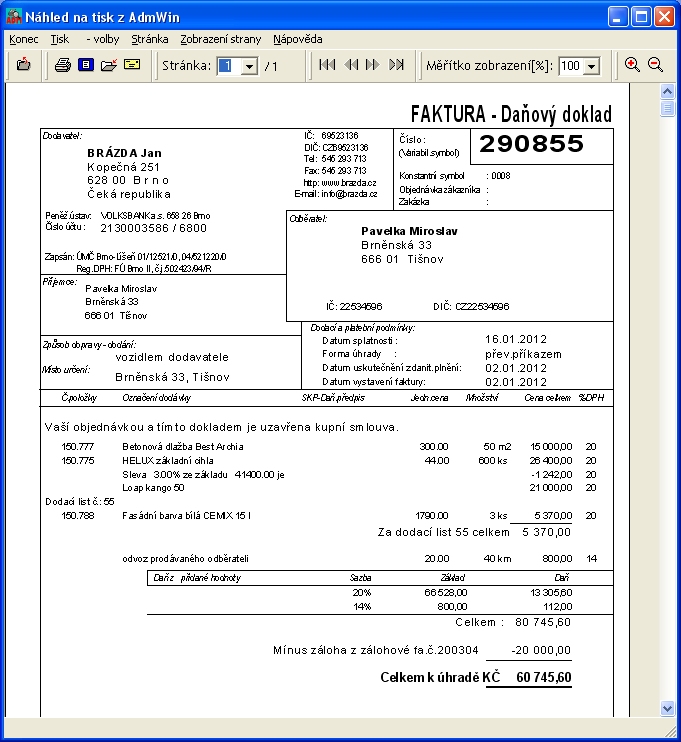Click invoice number 290855
681x742 pixels.
pyautogui.click(x=531, y=144)
